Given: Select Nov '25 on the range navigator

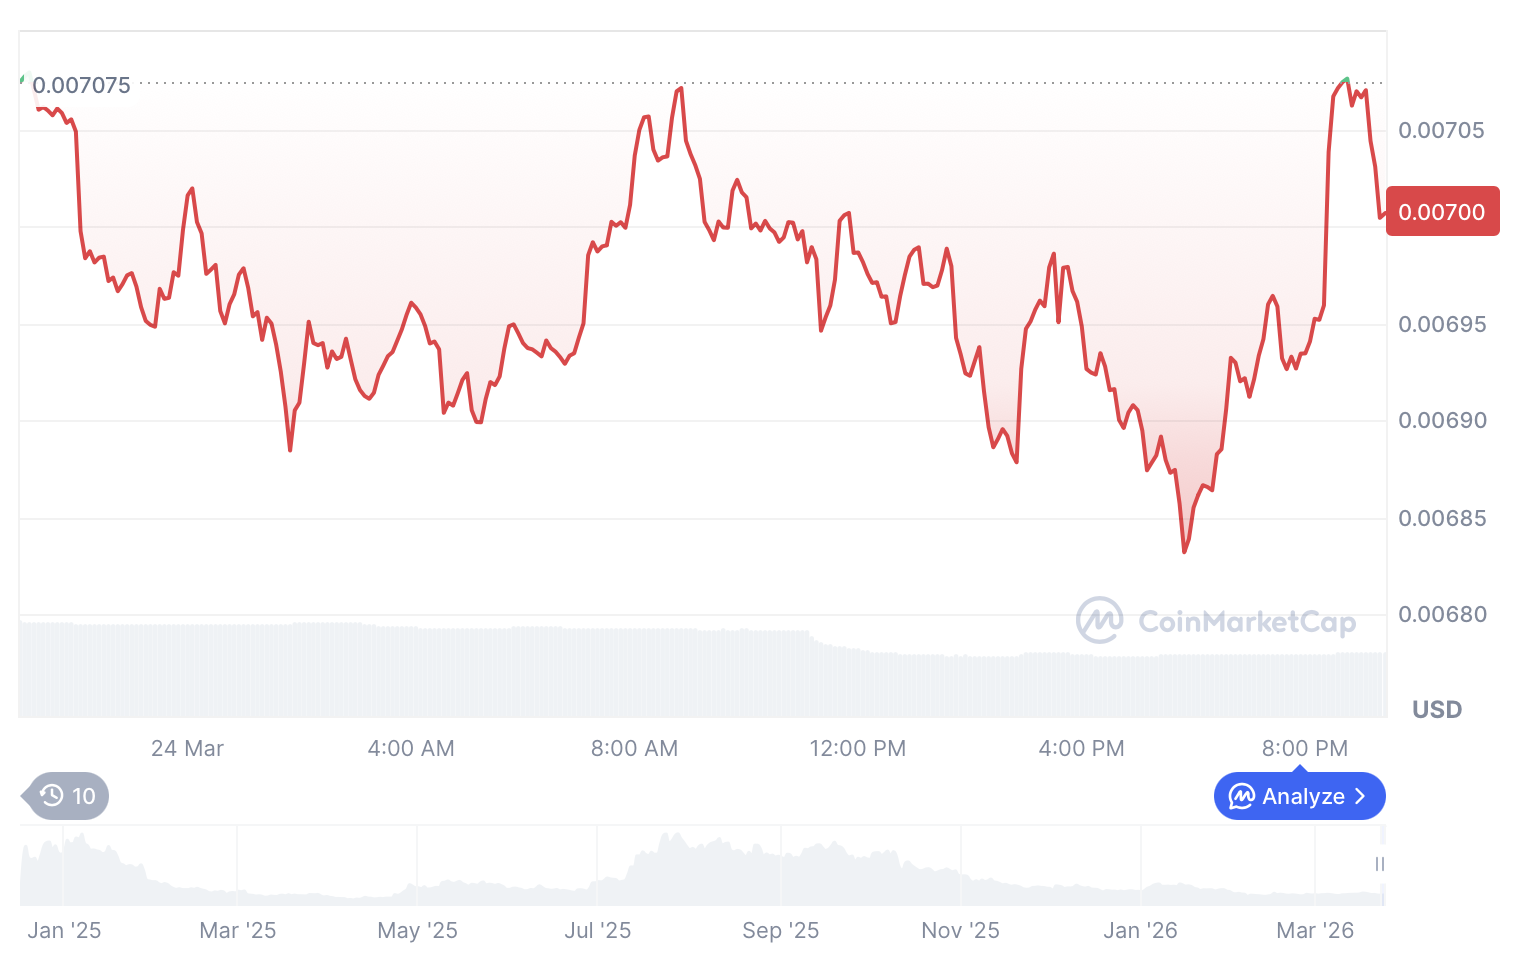Looking at the screenshot, I should (x=960, y=931).
